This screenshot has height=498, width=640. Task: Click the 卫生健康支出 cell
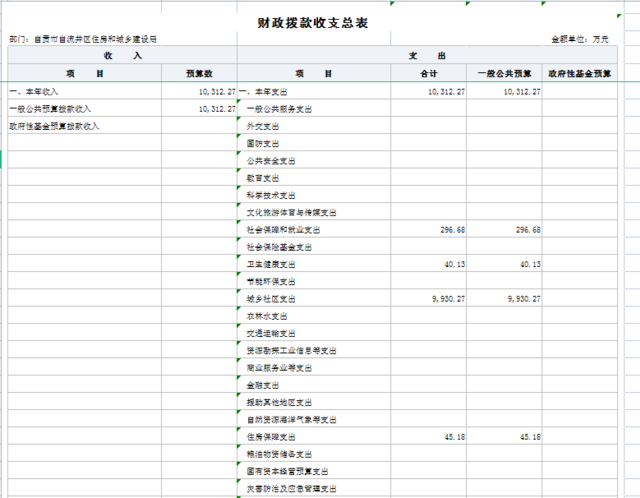[271, 264]
